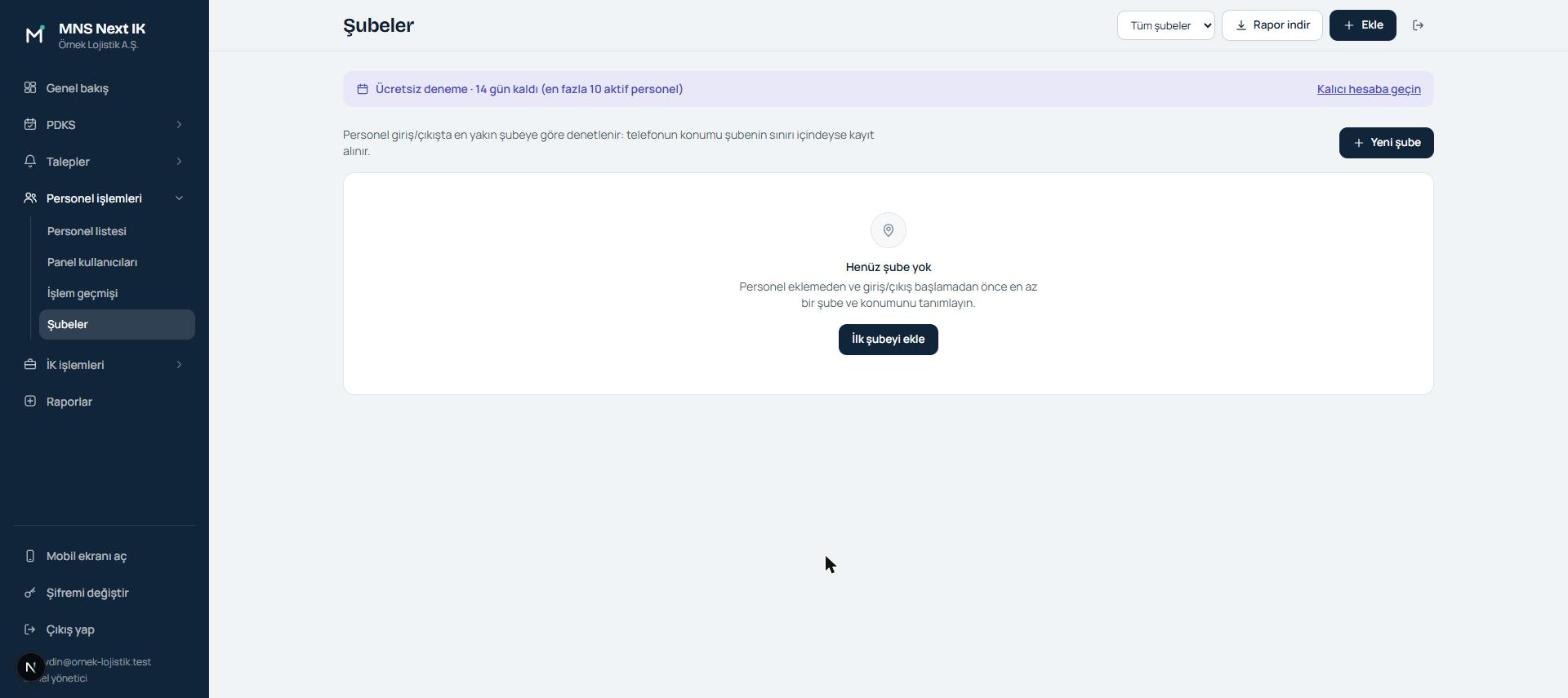Click the Genel bakış grid icon
The image size is (1568, 698).
click(x=30, y=88)
